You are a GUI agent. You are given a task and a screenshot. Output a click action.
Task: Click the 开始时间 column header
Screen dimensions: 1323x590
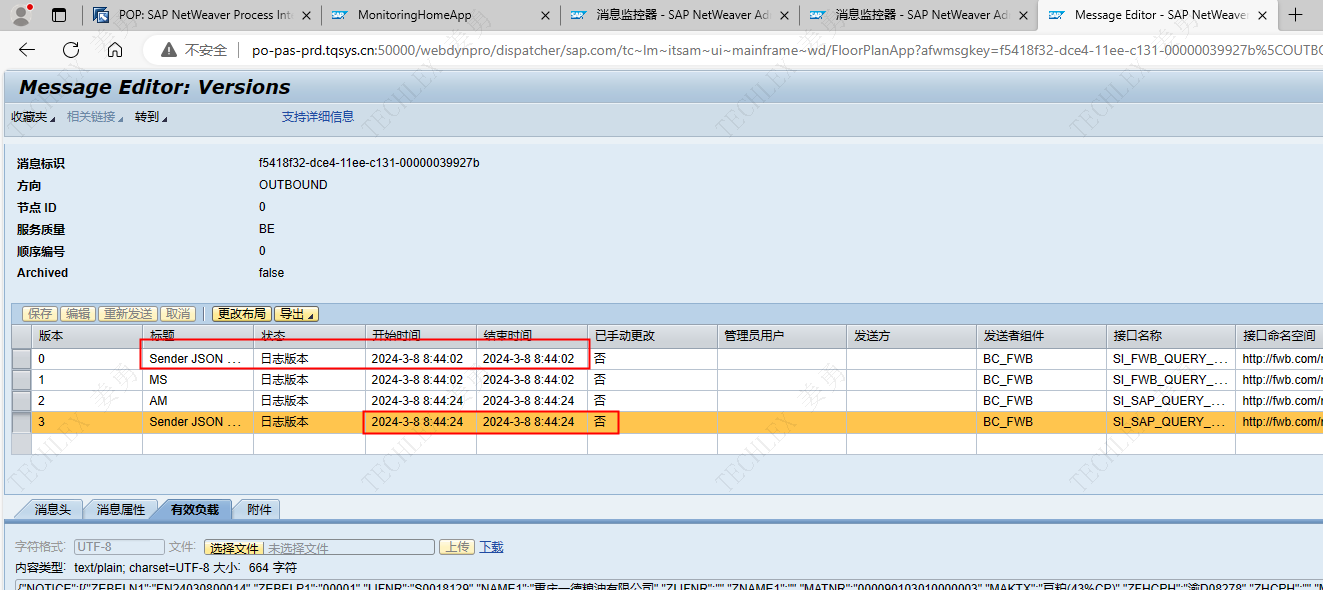(420, 336)
